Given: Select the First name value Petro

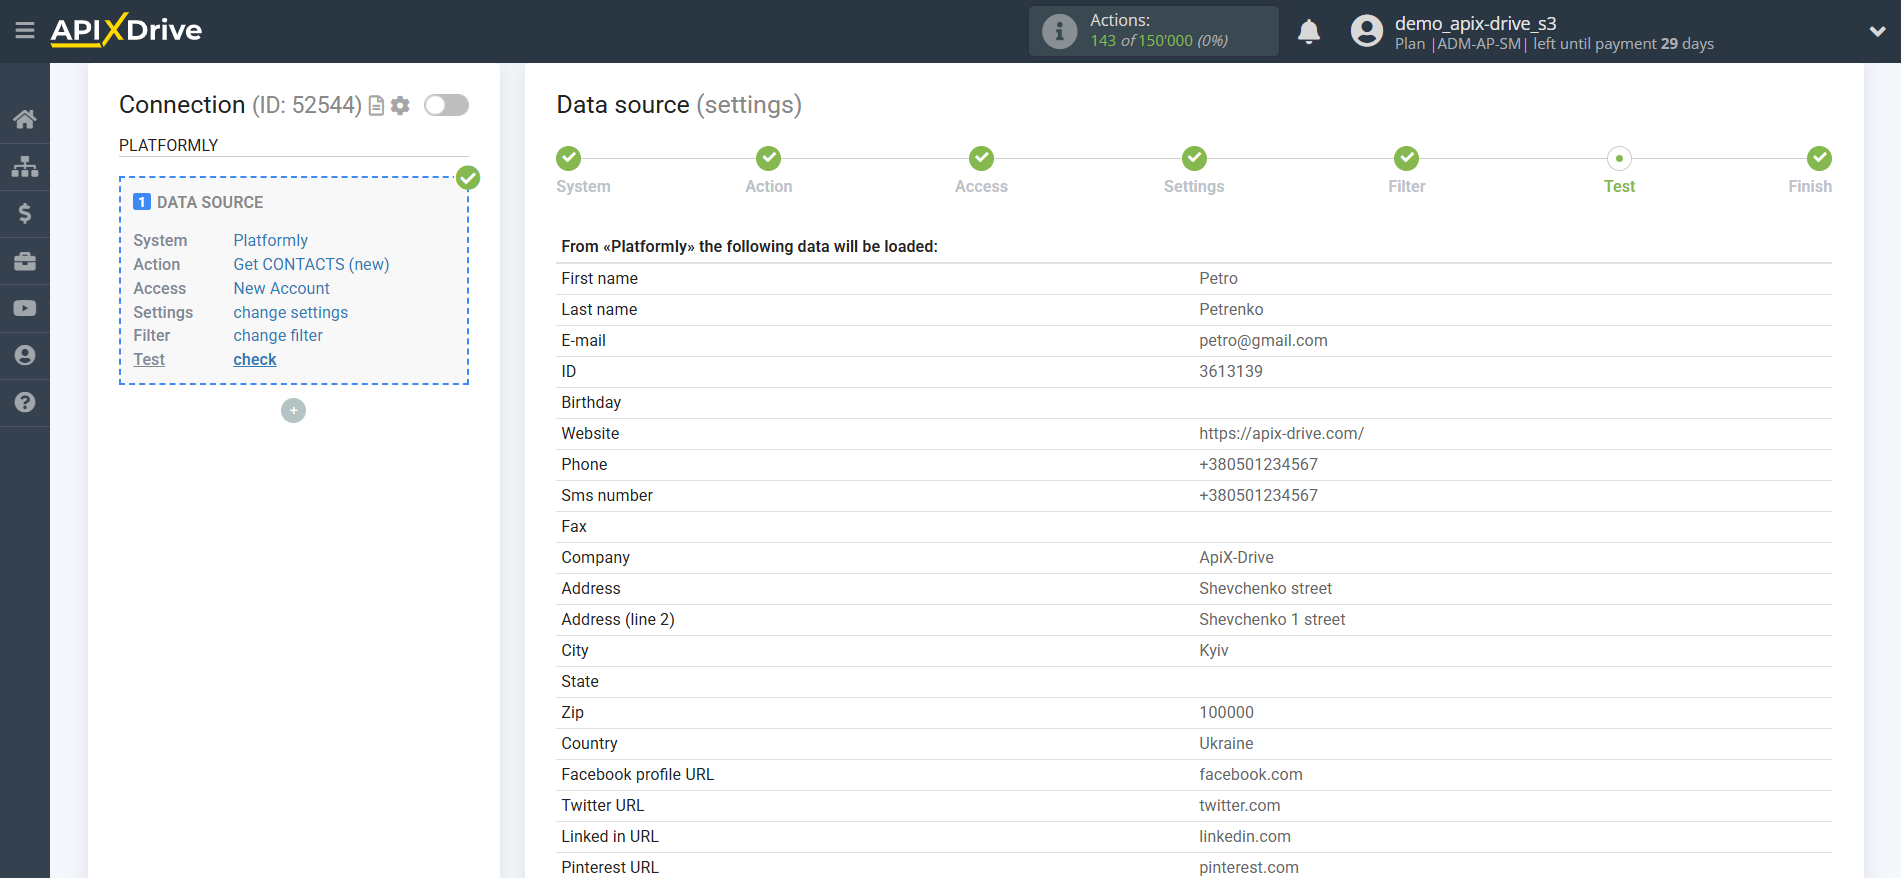Looking at the screenshot, I should 1218,279.
